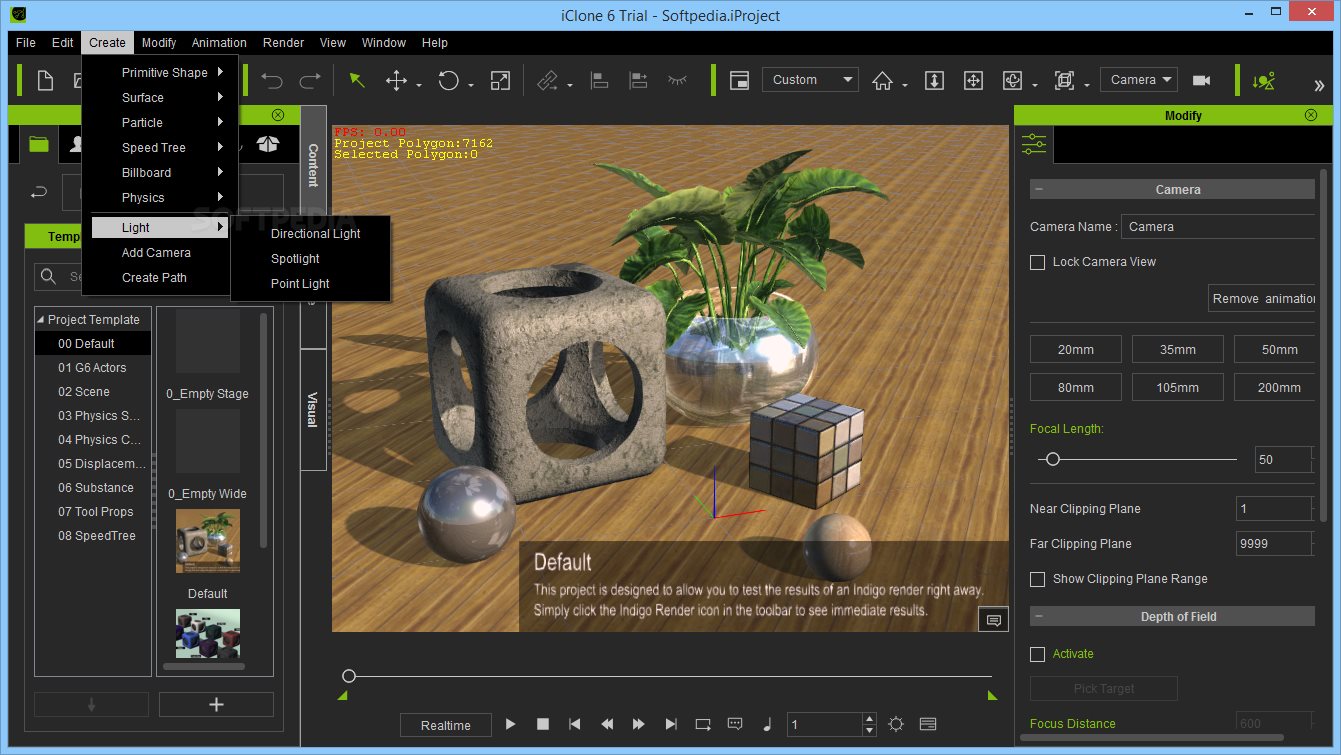Open the Render menu
This screenshot has width=1341, height=755.
[283, 43]
